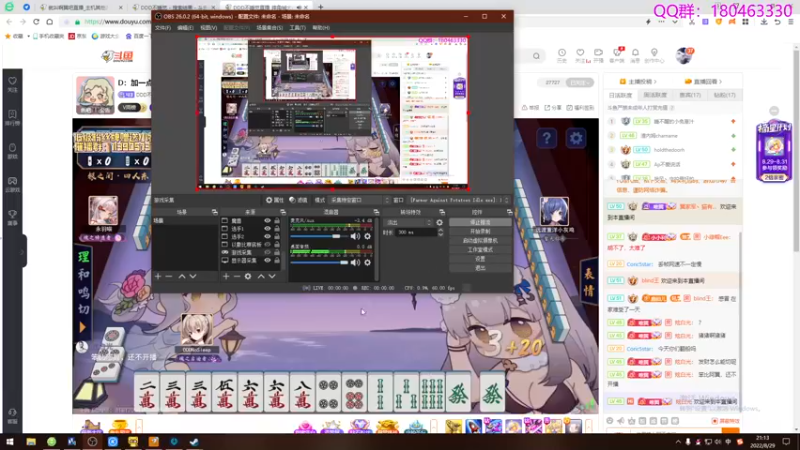Open the transition properties gear next to 淡出

pyautogui.click(x=439, y=222)
